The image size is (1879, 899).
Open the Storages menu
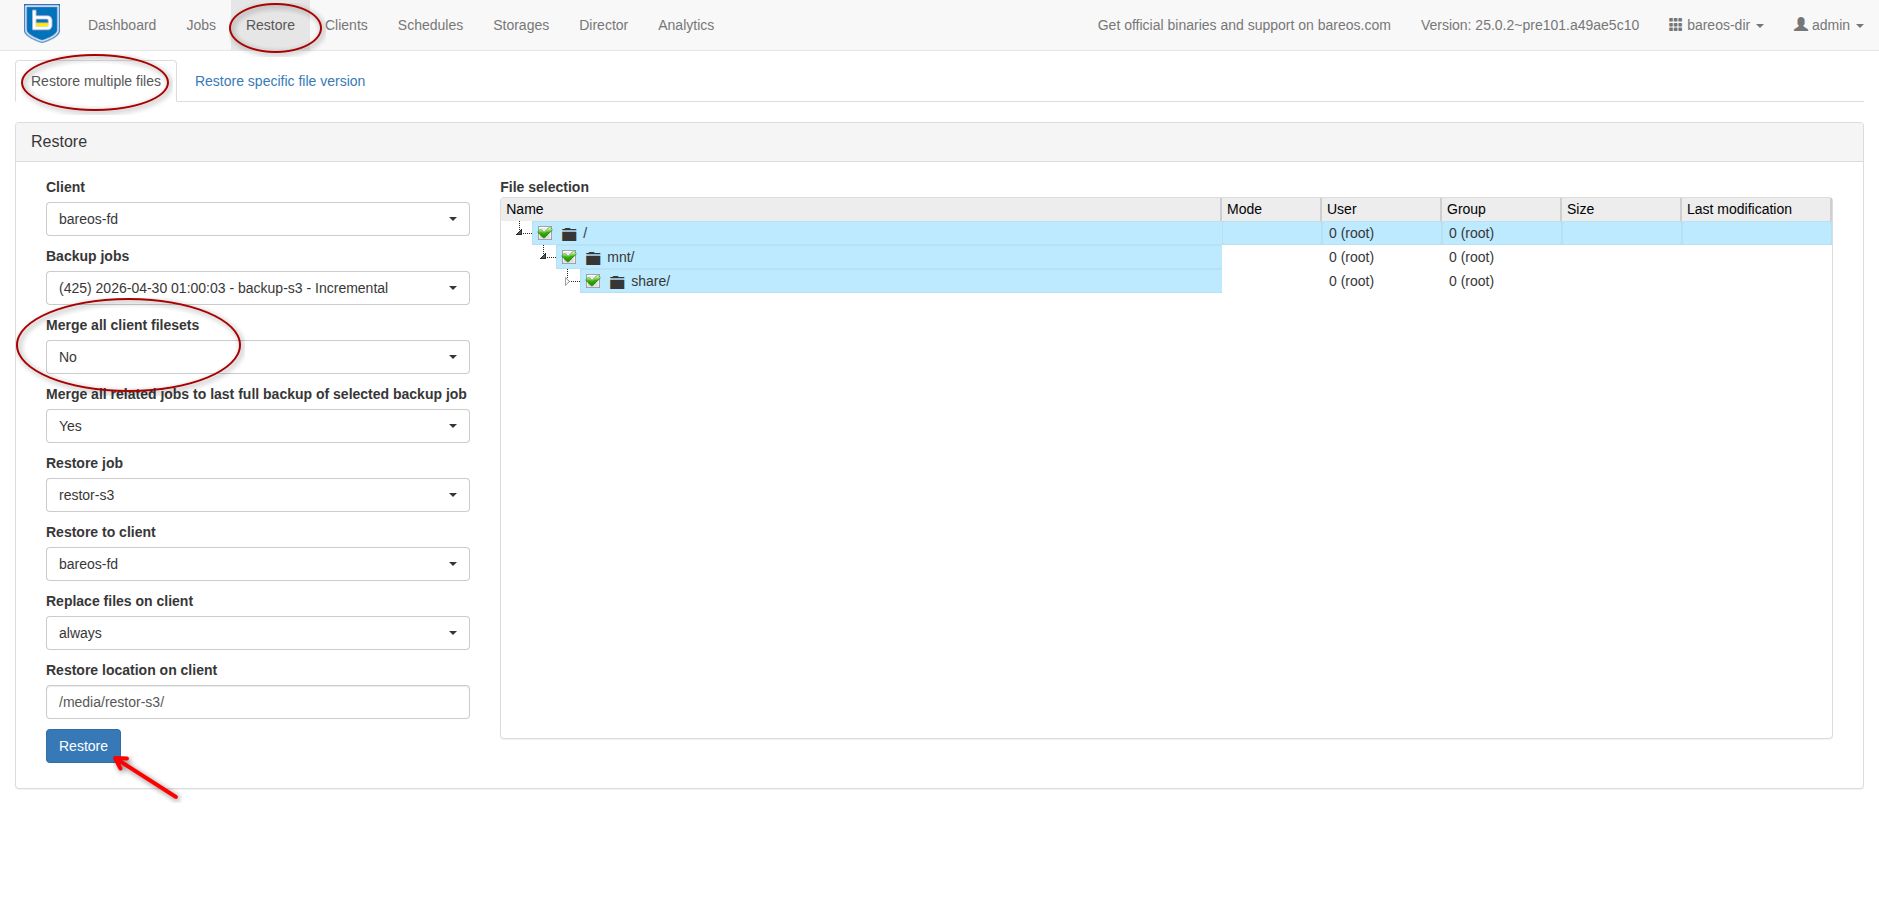pyautogui.click(x=521, y=25)
